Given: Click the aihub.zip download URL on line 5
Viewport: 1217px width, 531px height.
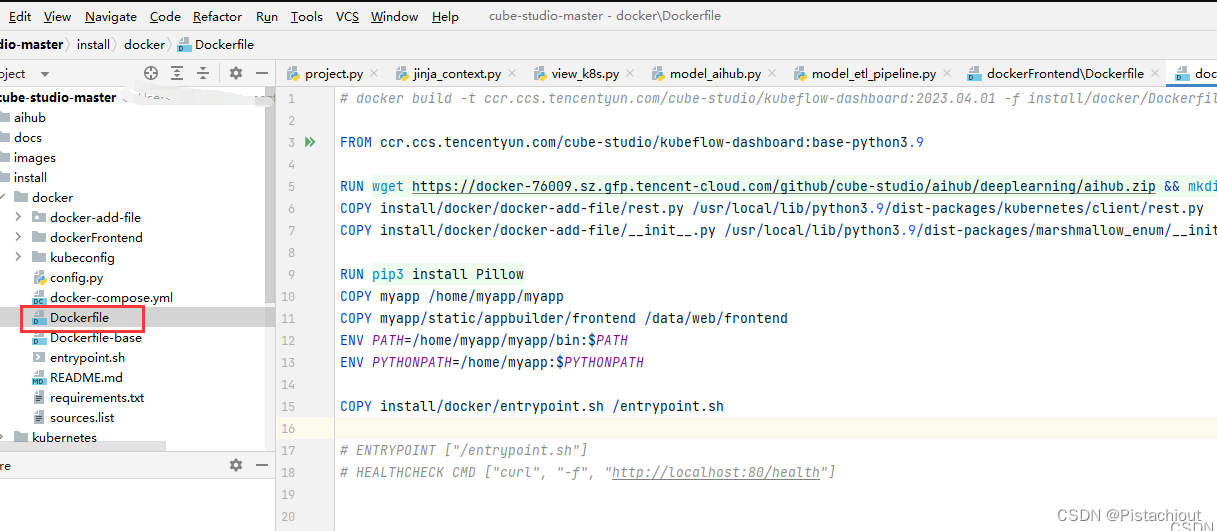Looking at the screenshot, I should tap(783, 186).
